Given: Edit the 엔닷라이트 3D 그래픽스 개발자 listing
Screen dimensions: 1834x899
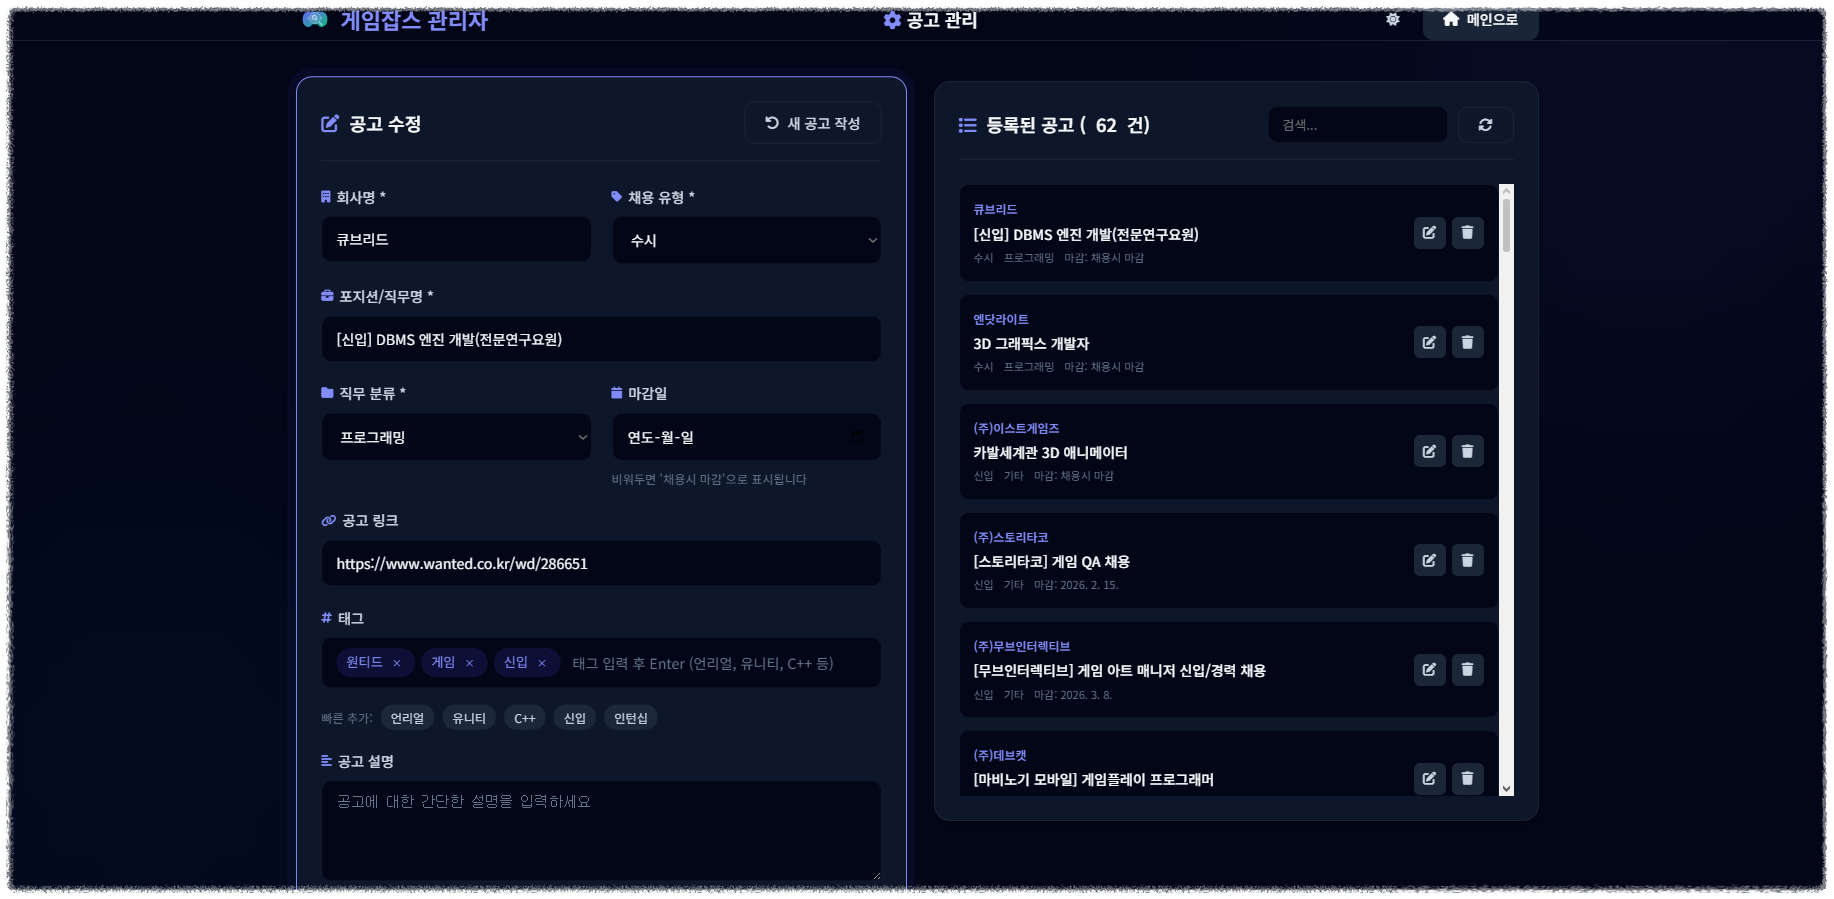Looking at the screenshot, I should [x=1429, y=342].
